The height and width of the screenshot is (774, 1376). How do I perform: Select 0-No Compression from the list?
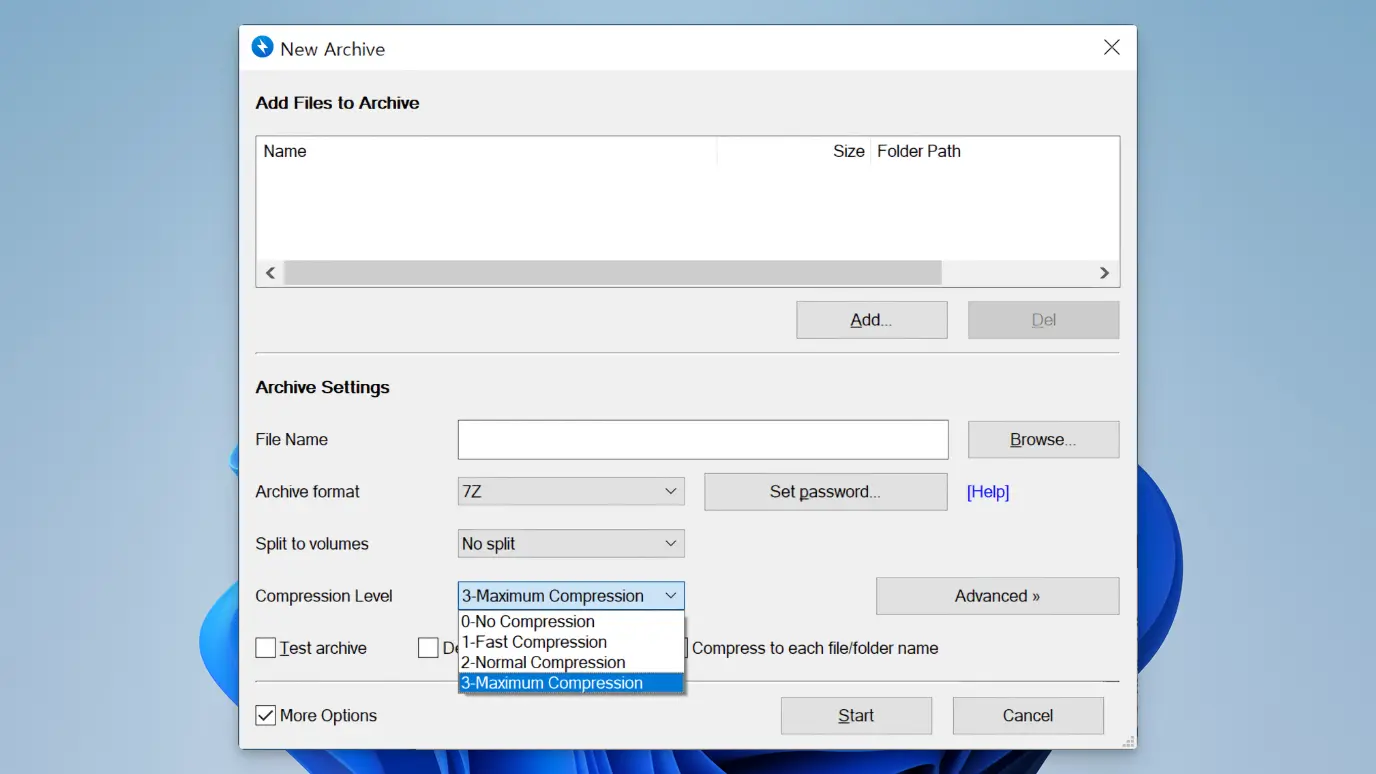click(528, 622)
